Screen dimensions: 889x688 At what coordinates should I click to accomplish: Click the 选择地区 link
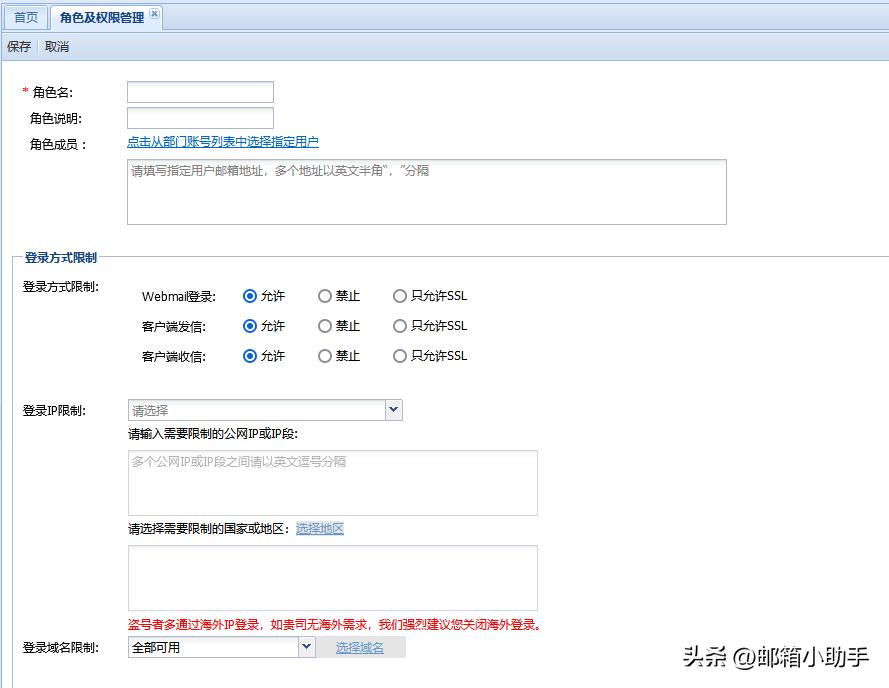[x=319, y=528]
